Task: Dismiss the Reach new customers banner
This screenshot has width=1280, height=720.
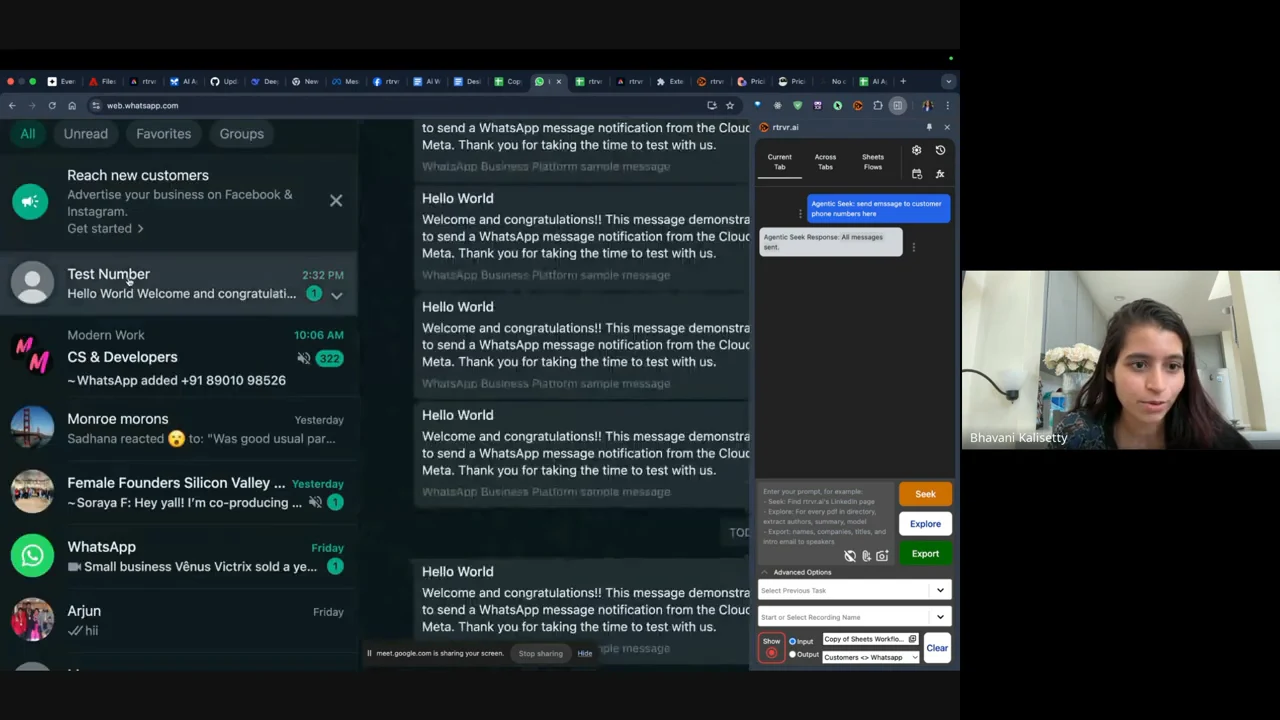Action: [336, 201]
